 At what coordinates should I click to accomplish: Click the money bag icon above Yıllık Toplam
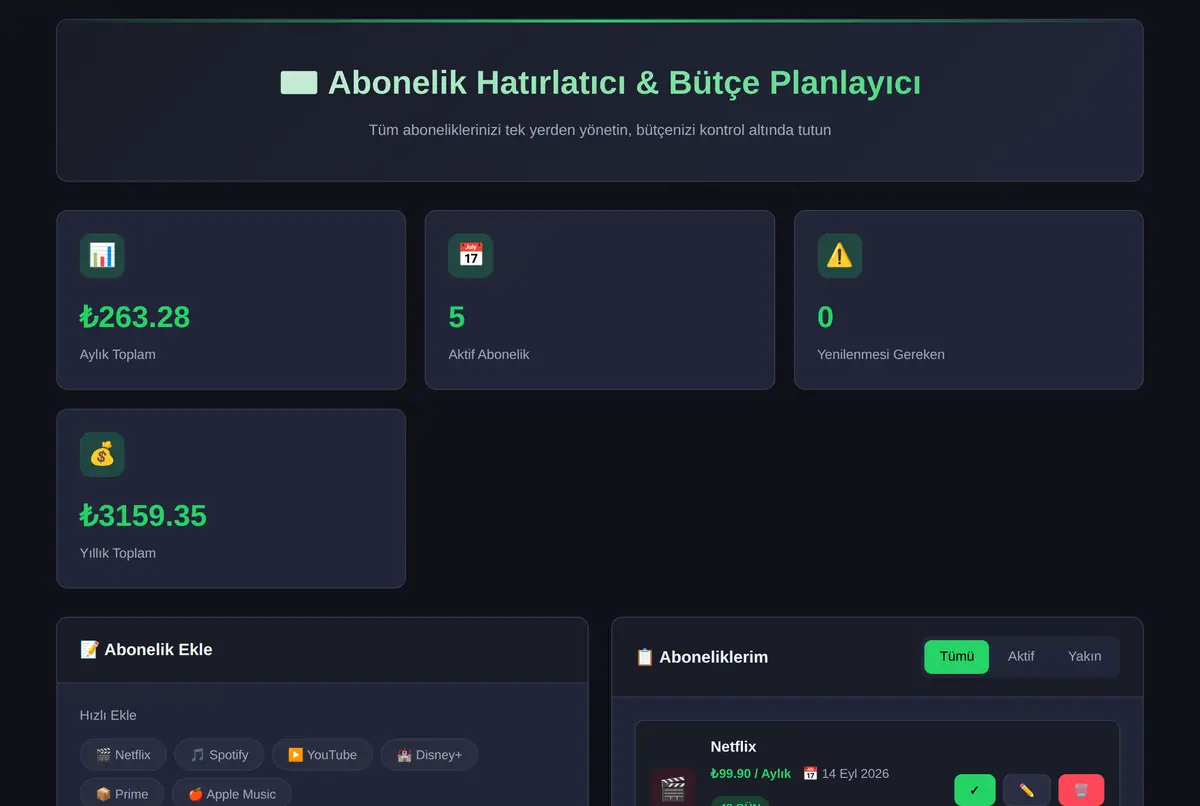click(102, 455)
